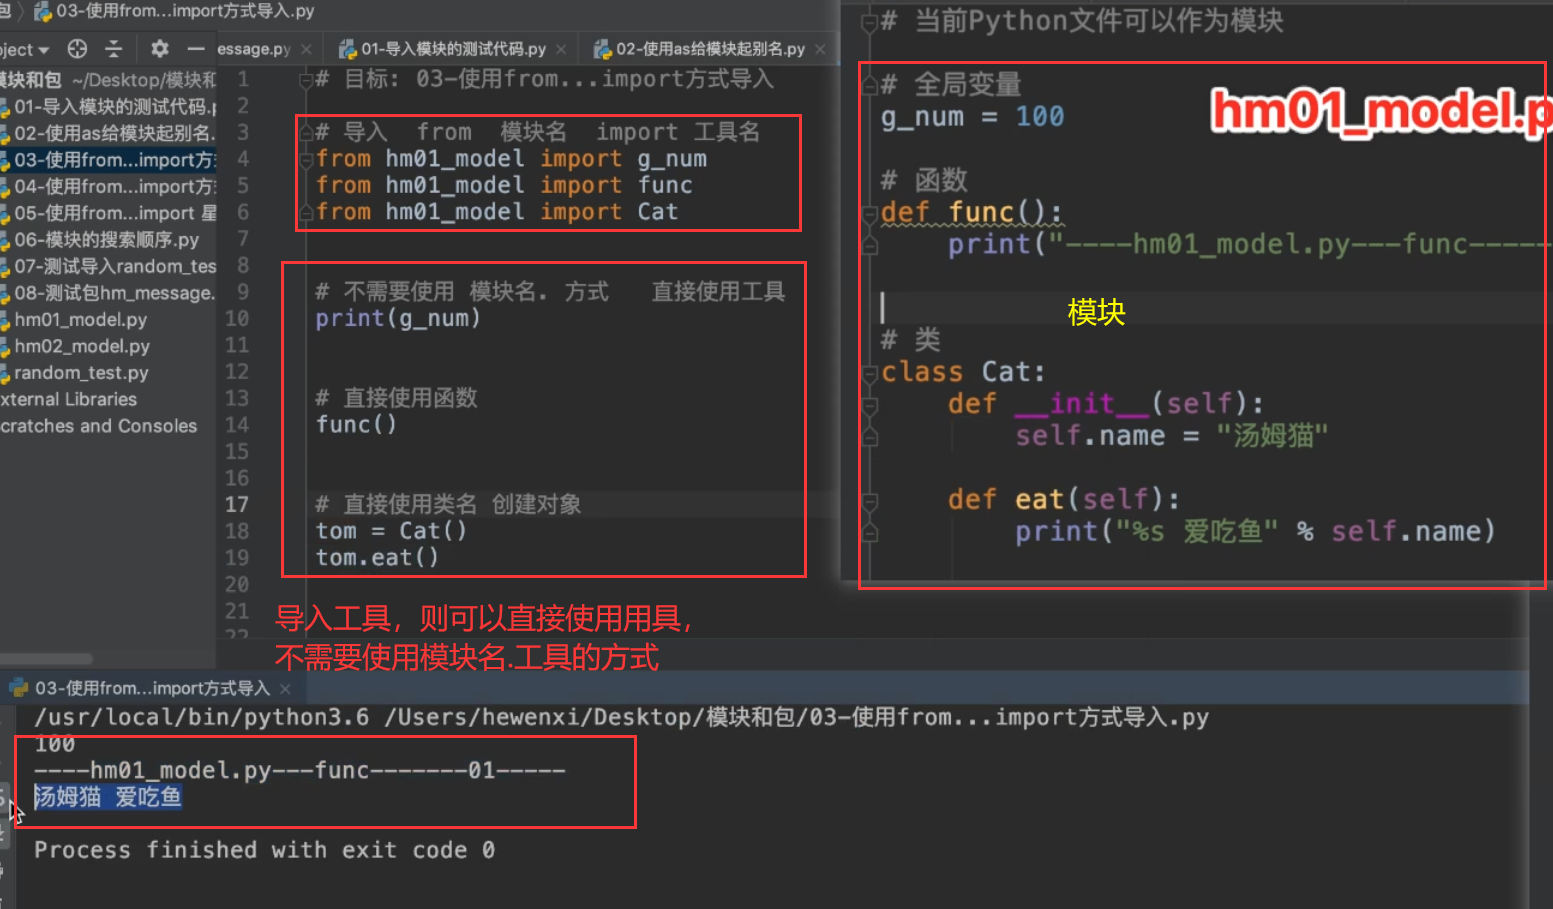Click import line ending with g_num
Viewport: 1553px width, 909px height.
pos(511,159)
